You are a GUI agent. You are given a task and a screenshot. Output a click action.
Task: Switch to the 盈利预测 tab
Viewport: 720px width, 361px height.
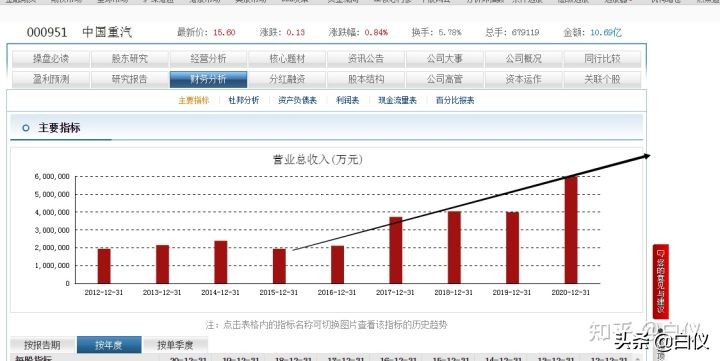[51, 79]
